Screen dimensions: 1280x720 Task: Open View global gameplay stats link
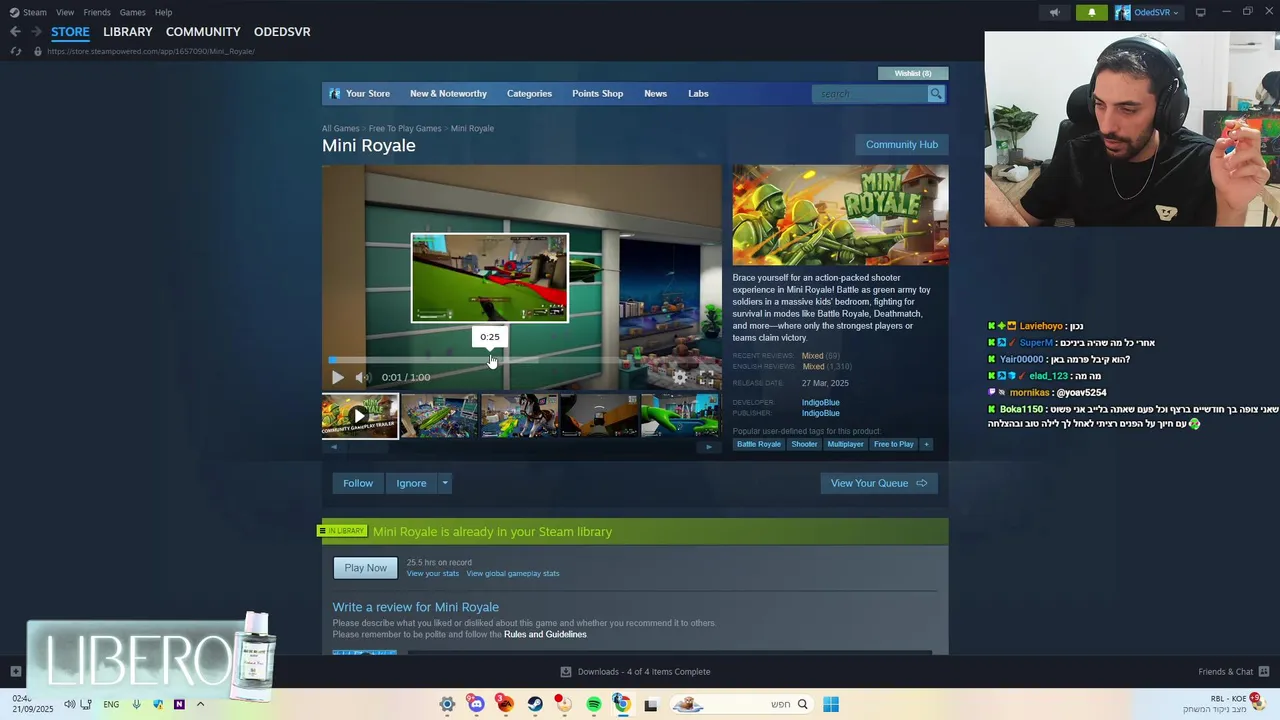tap(513, 574)
